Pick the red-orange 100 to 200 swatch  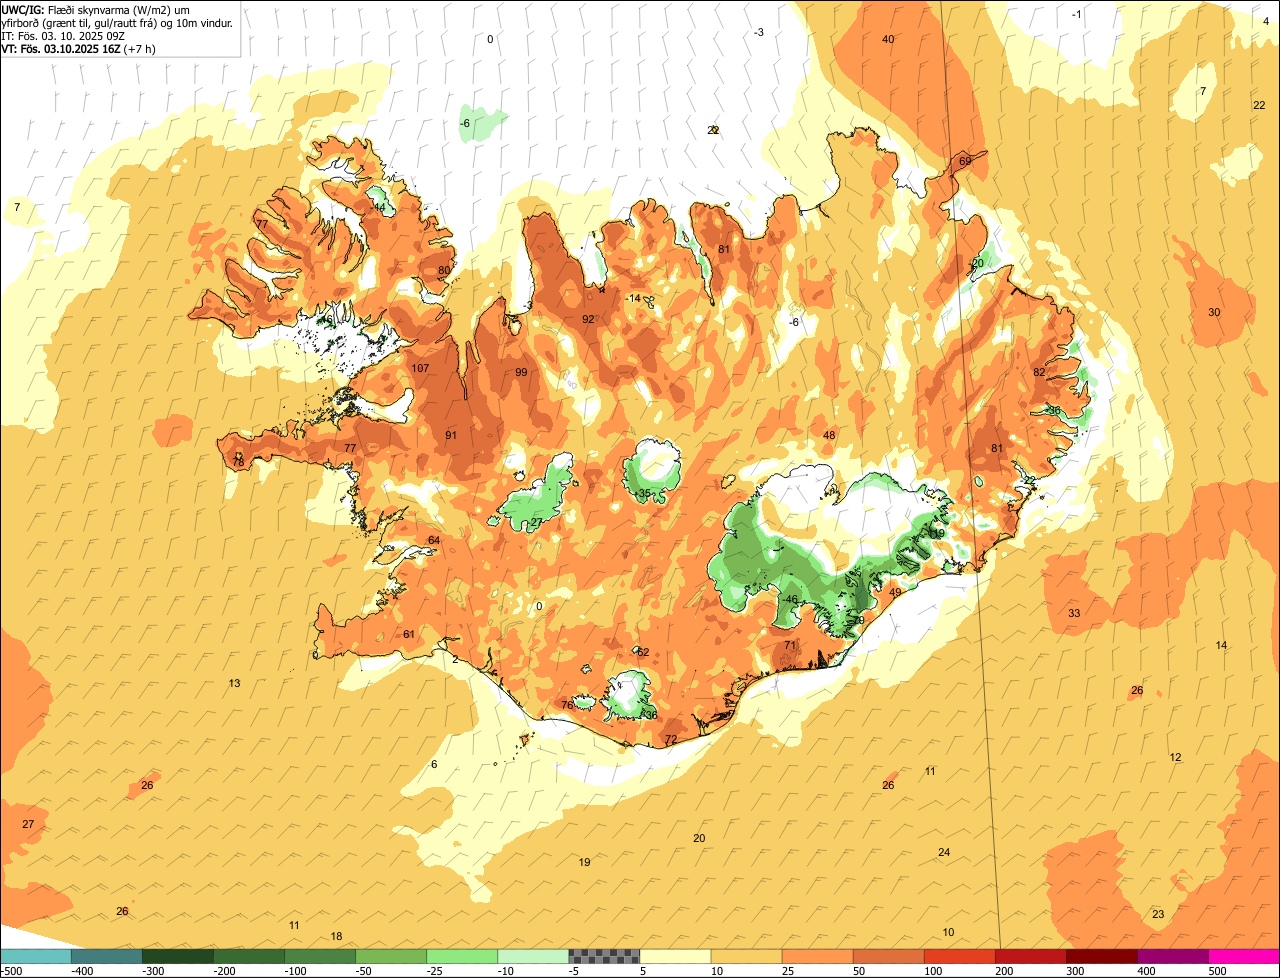pyautogui.click(x=959, y=956)
